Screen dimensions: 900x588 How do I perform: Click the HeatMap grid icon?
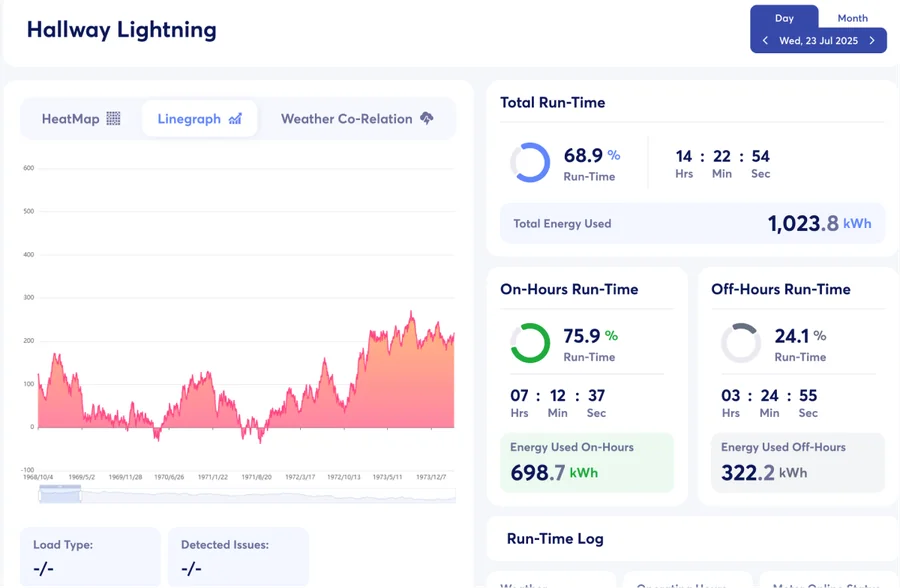pyautogui.click(x=114, y=118)
